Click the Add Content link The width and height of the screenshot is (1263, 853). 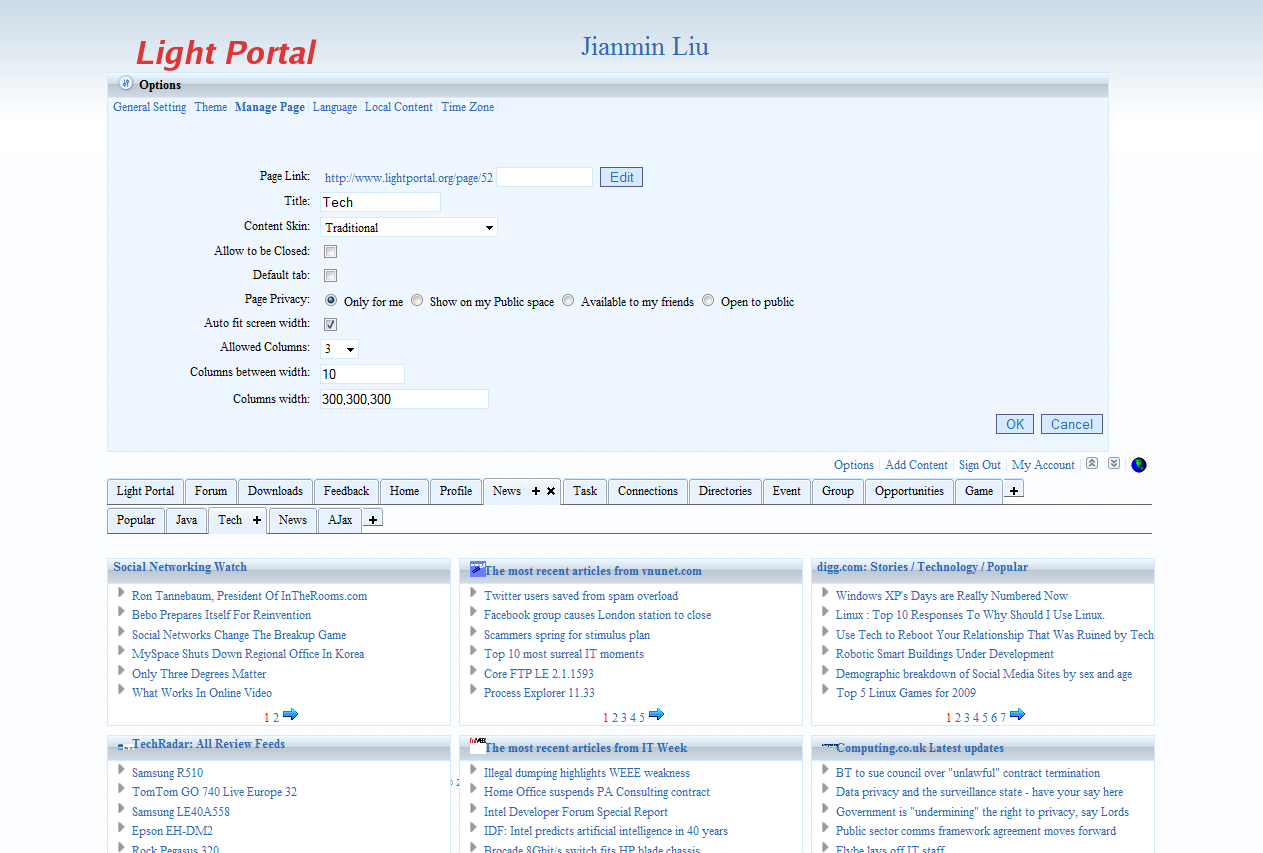916,465
